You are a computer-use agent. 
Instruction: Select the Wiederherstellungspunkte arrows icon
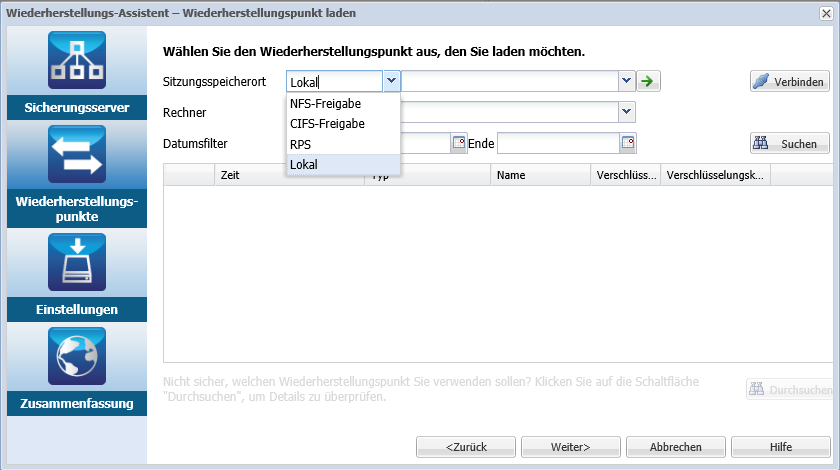tap(77, 154)
